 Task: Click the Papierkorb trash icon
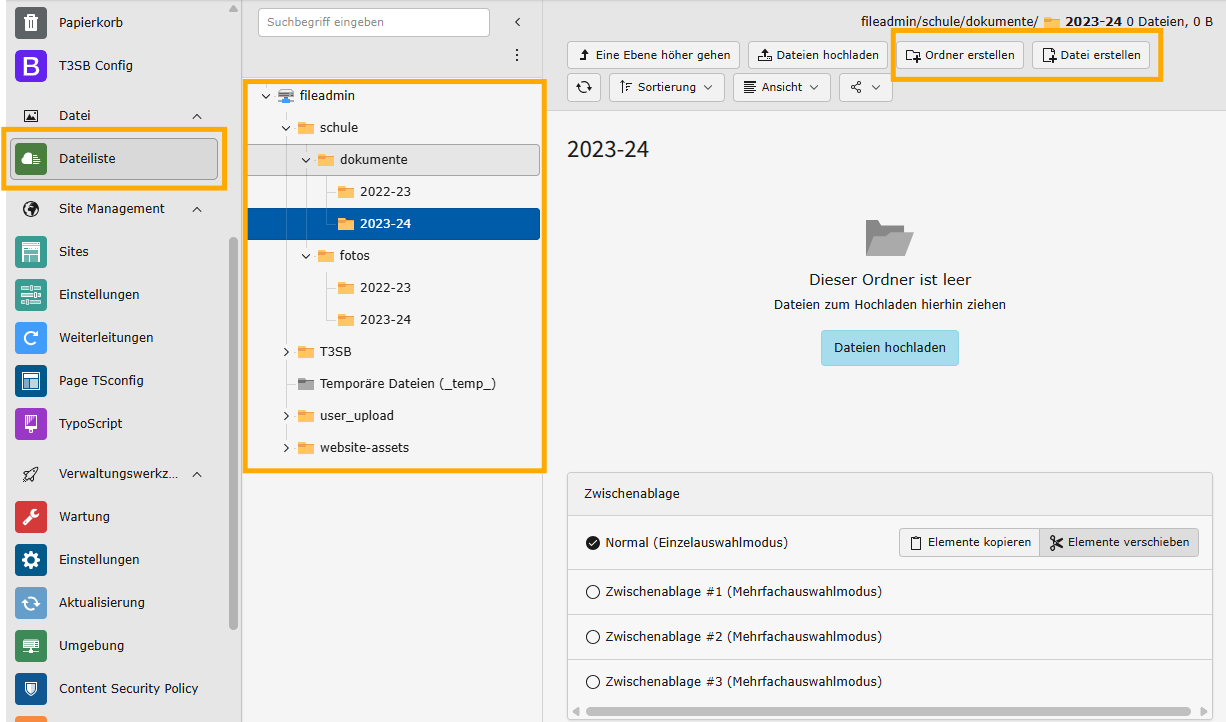tap(31, 22)
